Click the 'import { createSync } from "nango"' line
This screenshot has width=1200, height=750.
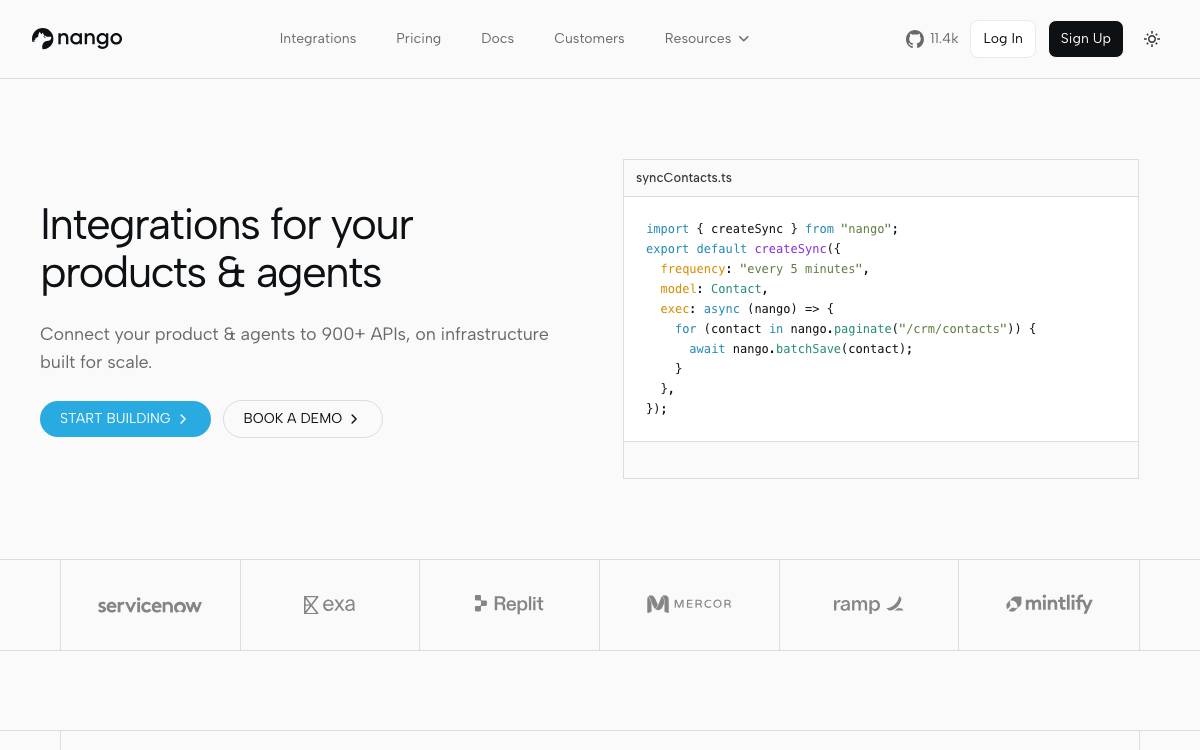point(772,229)
